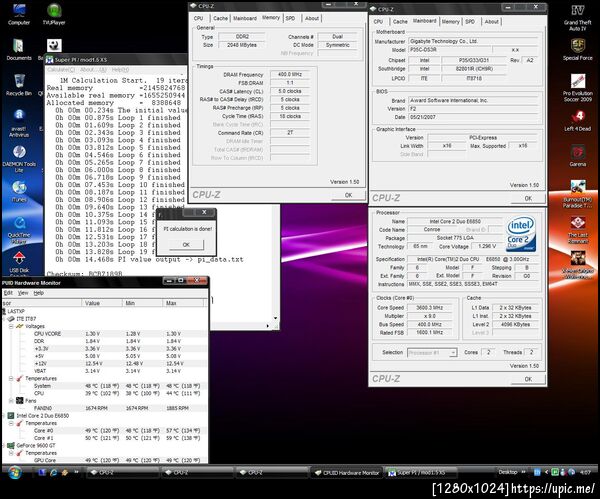Click OK in memory CPU-Z window
The width and height of the screenshot is (600, 499).
click(x=348, y=195)
